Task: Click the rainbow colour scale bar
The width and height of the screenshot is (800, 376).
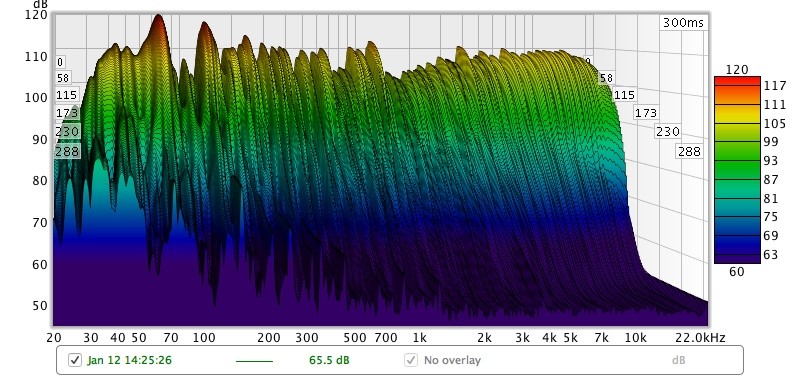Action: [737, 170]
